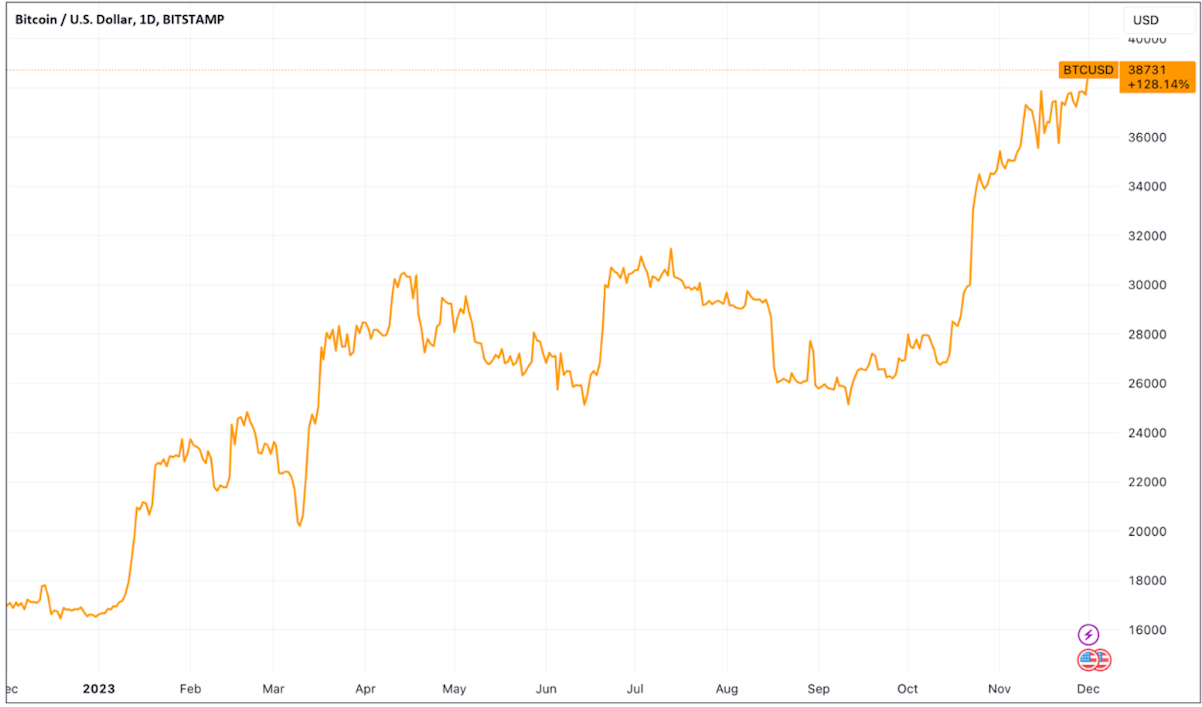
Task: Click the Jul label on time axis
Action: click(x=634, y=689)
